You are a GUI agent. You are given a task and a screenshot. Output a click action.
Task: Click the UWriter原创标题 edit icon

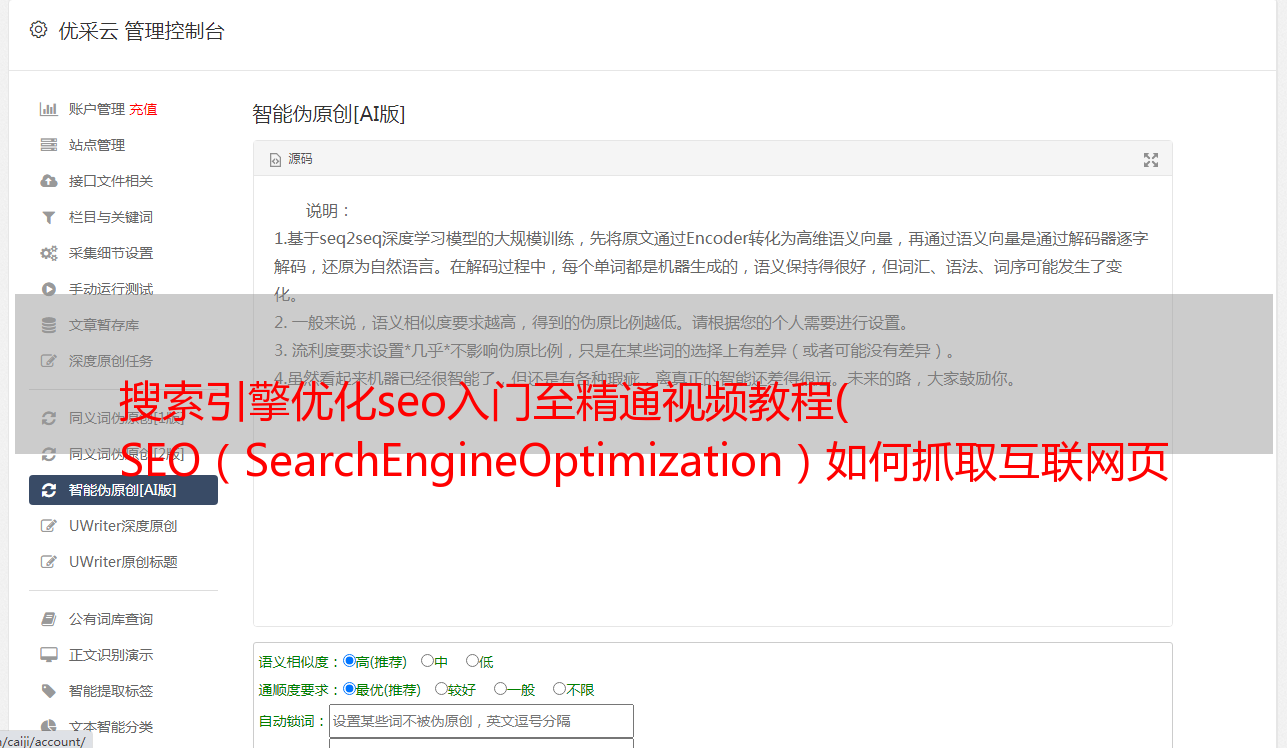(x=48, y=562)
